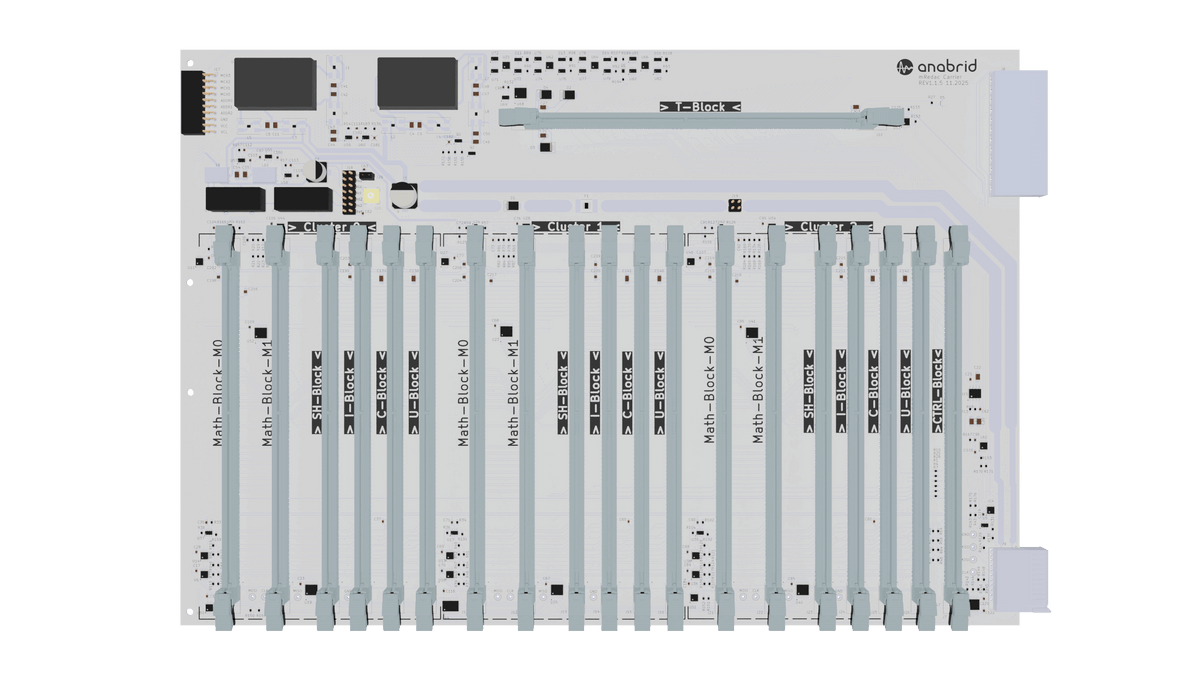Click the lower-right edge connector
The image size is (1200, 675).
pos(1020,578)
